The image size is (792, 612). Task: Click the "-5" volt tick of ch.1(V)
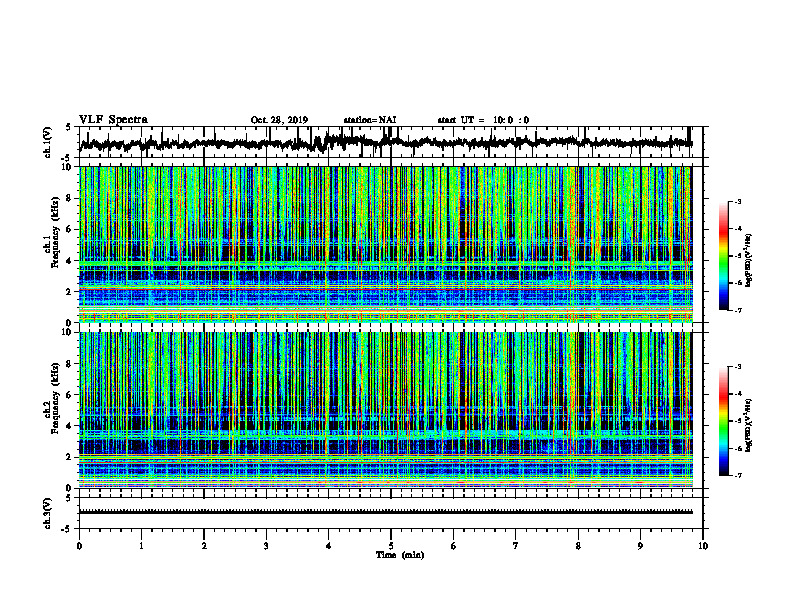tap(67, 158)
